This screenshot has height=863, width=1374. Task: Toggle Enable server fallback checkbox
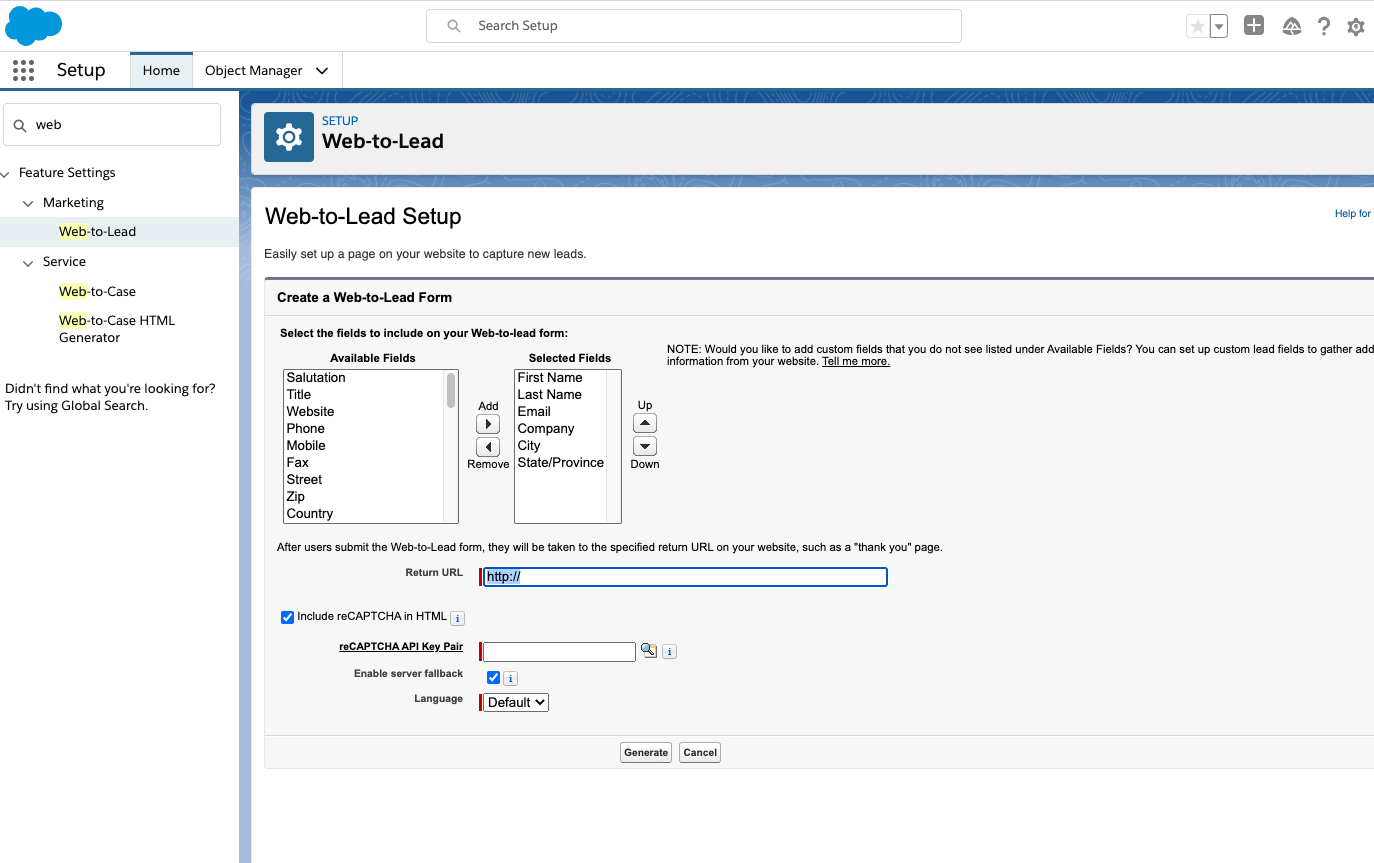click(x=493, y=677)
